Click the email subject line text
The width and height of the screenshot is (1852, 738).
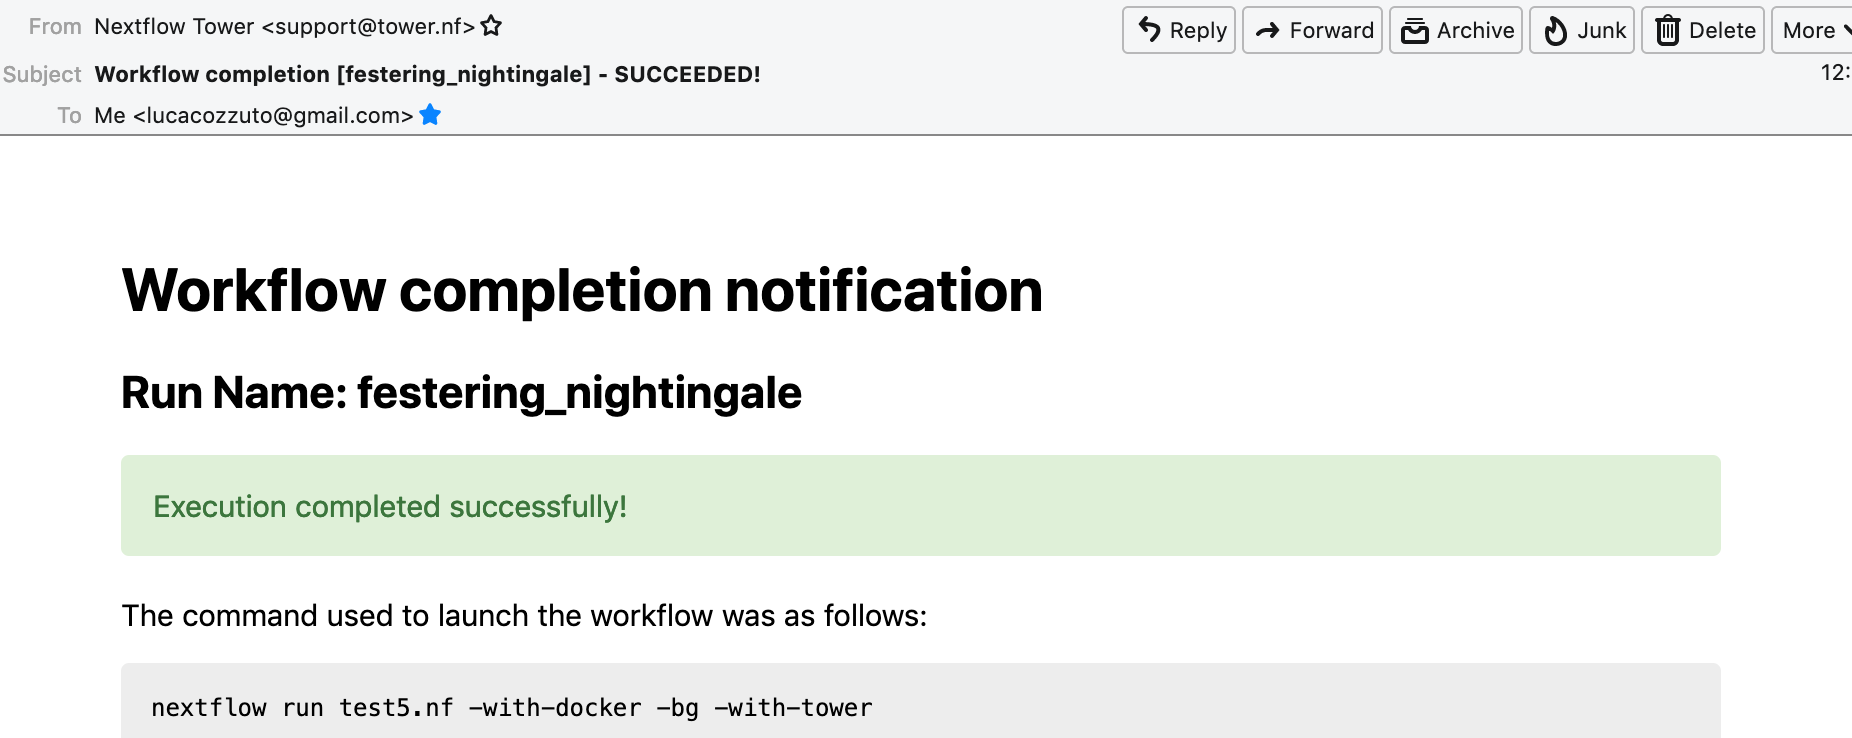[x=427, y=74]
